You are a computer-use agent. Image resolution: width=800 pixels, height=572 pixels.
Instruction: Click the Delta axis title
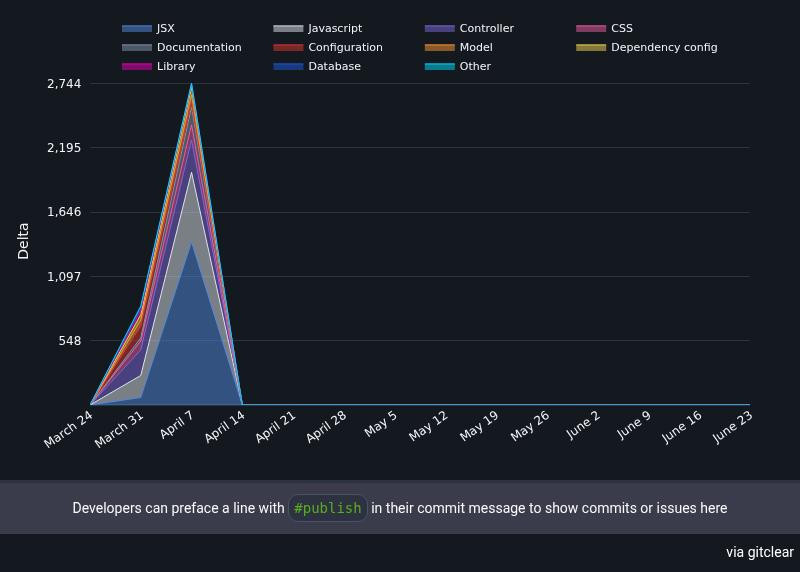click(x=23, y=242)
